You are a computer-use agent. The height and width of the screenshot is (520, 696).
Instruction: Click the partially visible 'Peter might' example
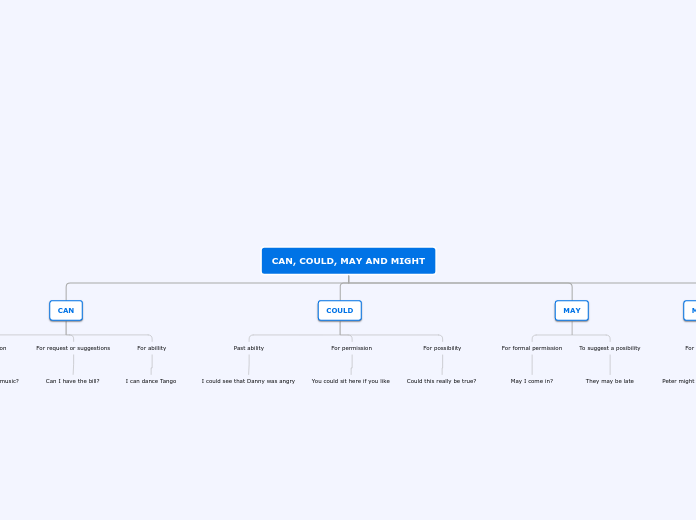tap(679, 381)
